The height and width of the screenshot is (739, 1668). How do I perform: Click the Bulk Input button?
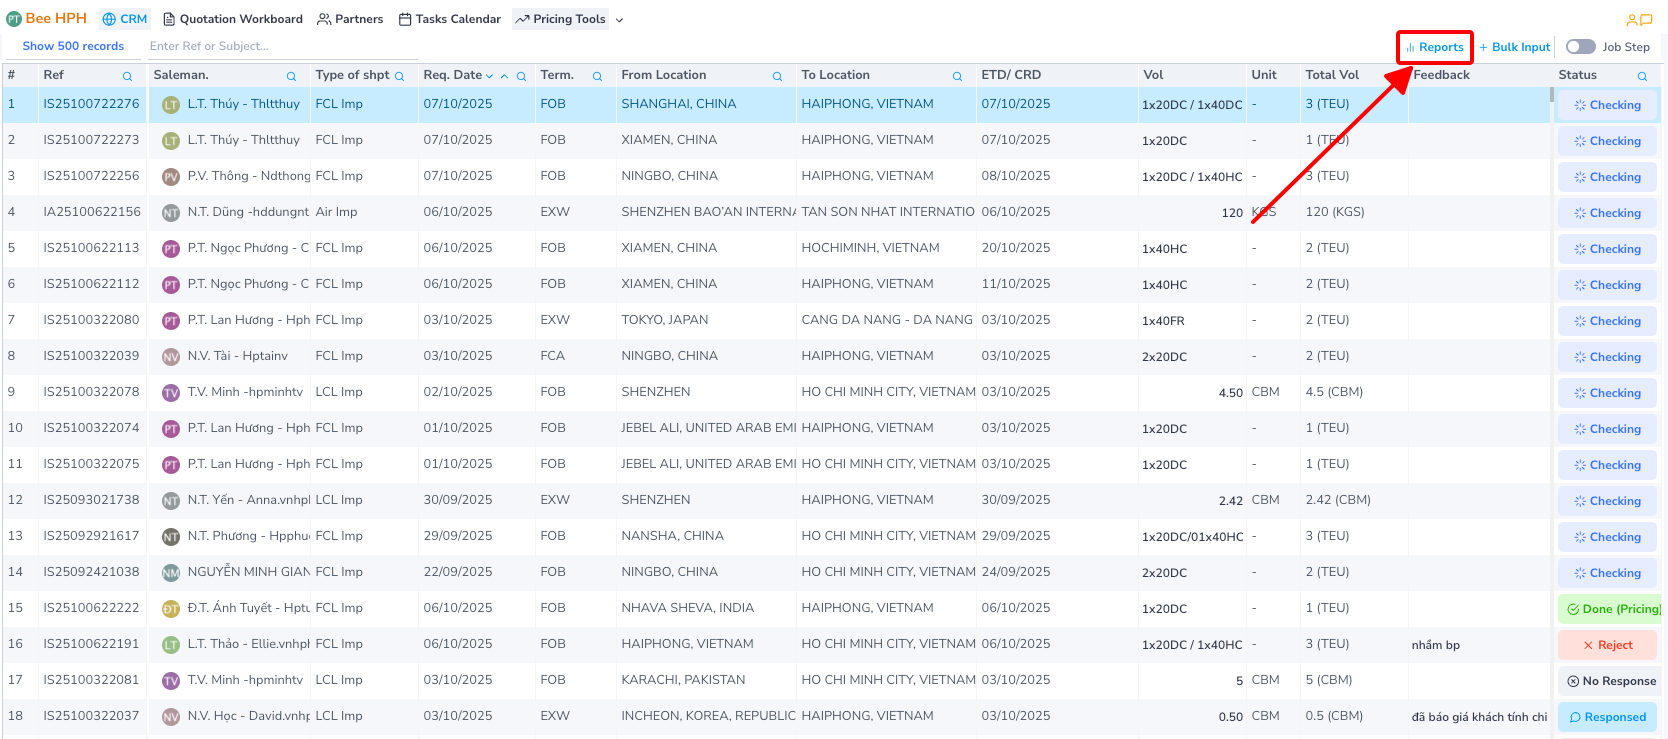1515,47
